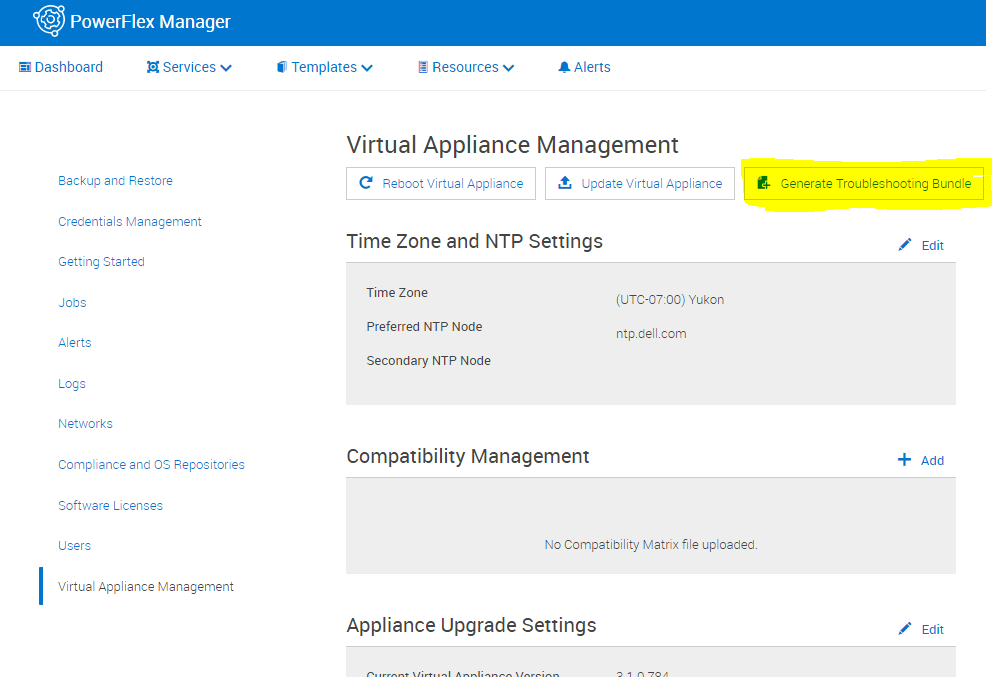Click the refresh icon on Reboot Virtual Appliance
Viewport: 992px width, 677px height.
pyautogui.click(x=366, y=183)
